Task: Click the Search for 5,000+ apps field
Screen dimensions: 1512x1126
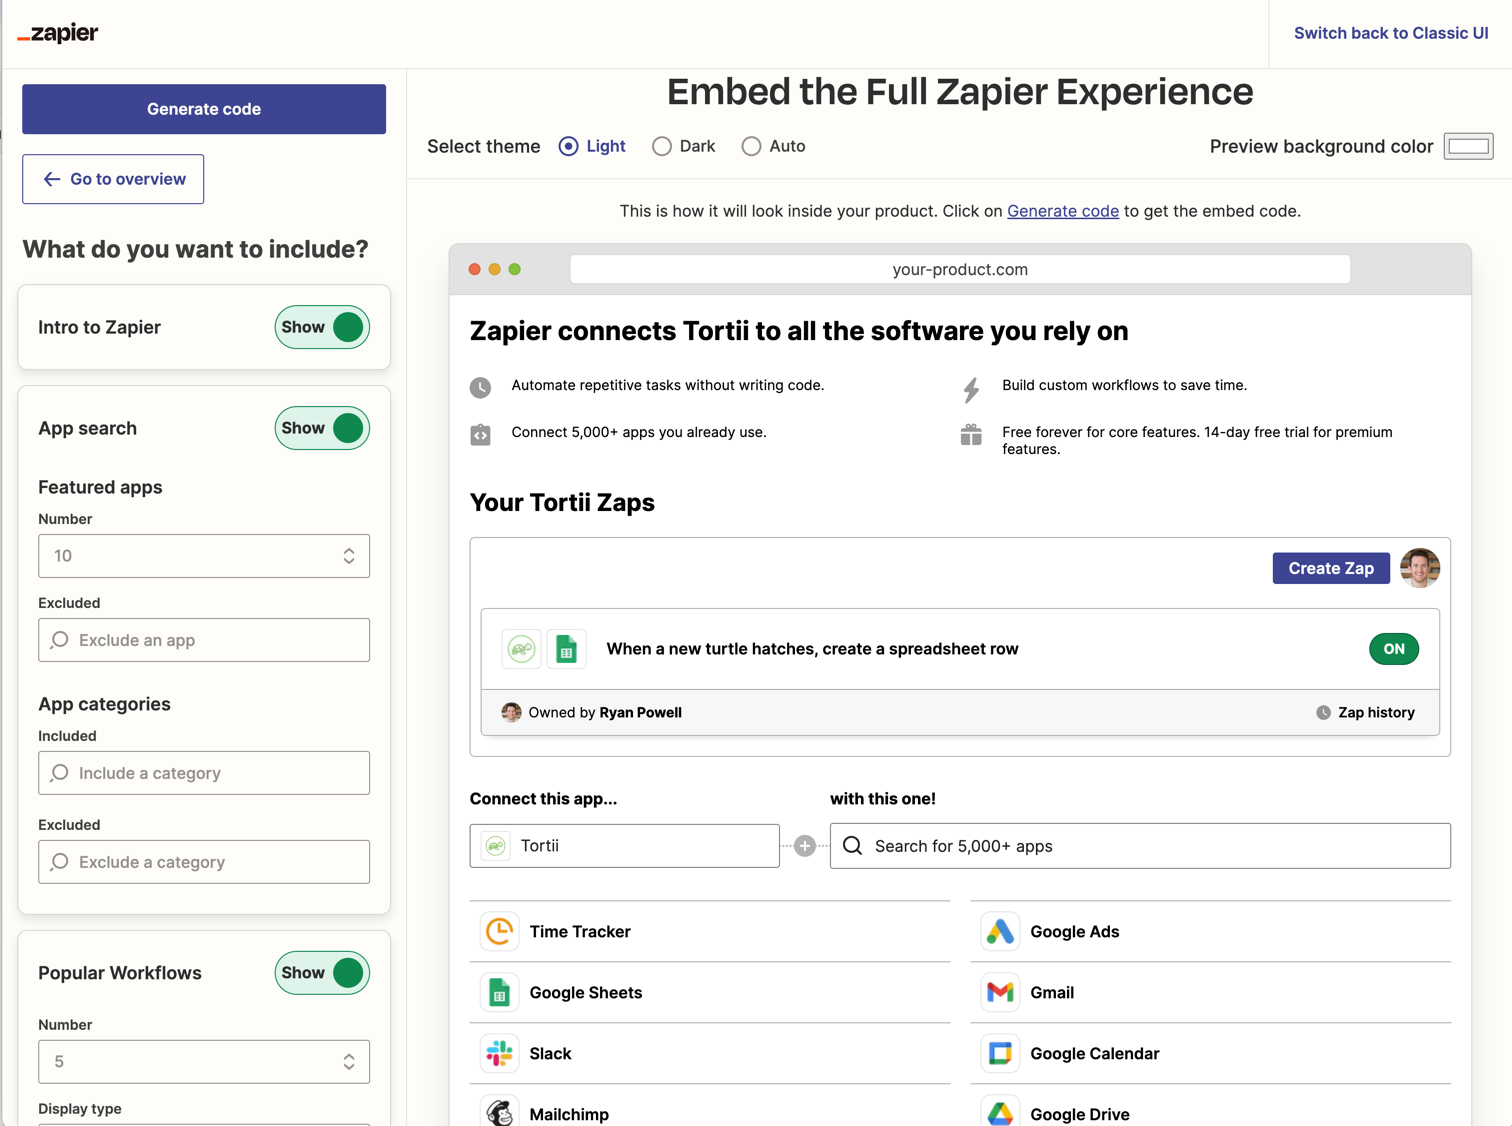Action: pyautogui.click(x=1140, y=845)
